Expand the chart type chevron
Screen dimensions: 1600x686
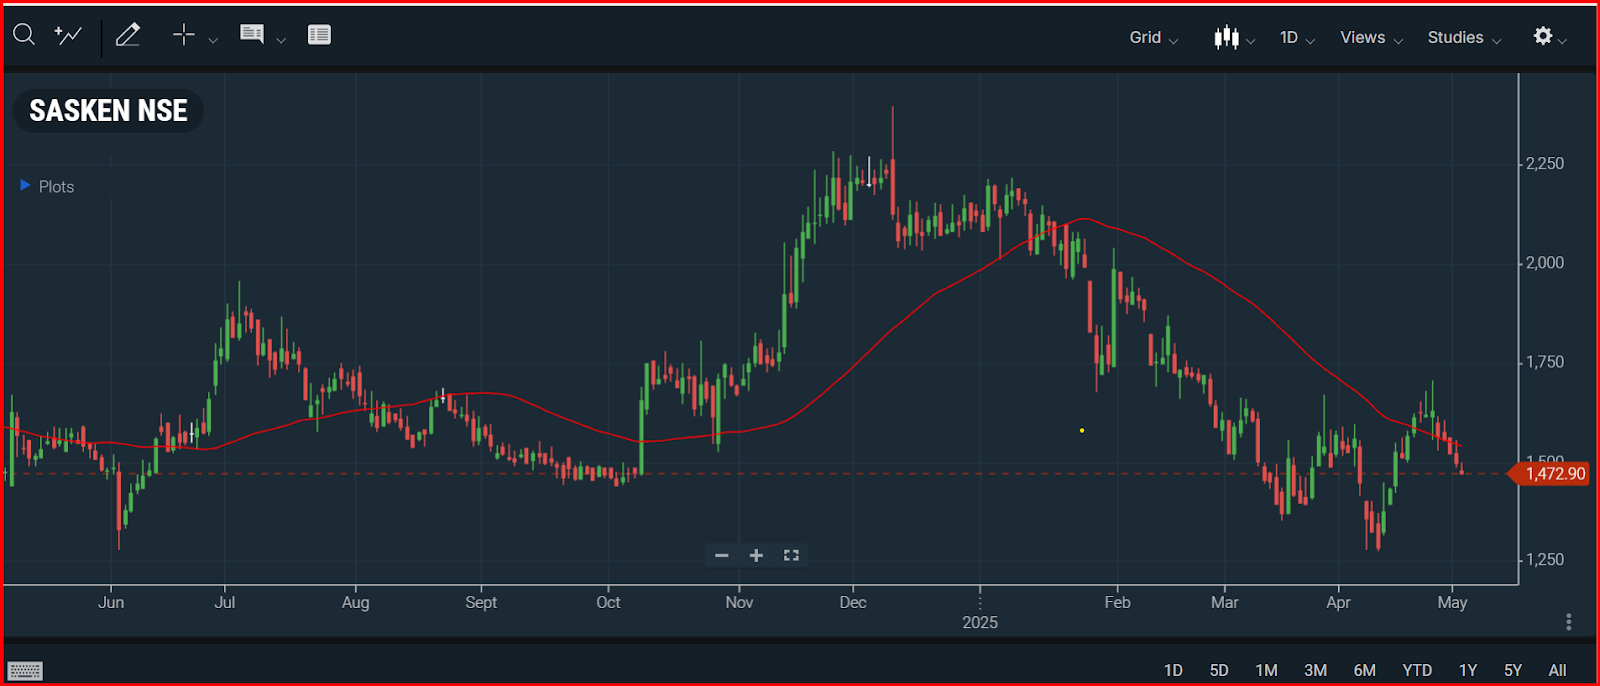[x=1251, y=40]
